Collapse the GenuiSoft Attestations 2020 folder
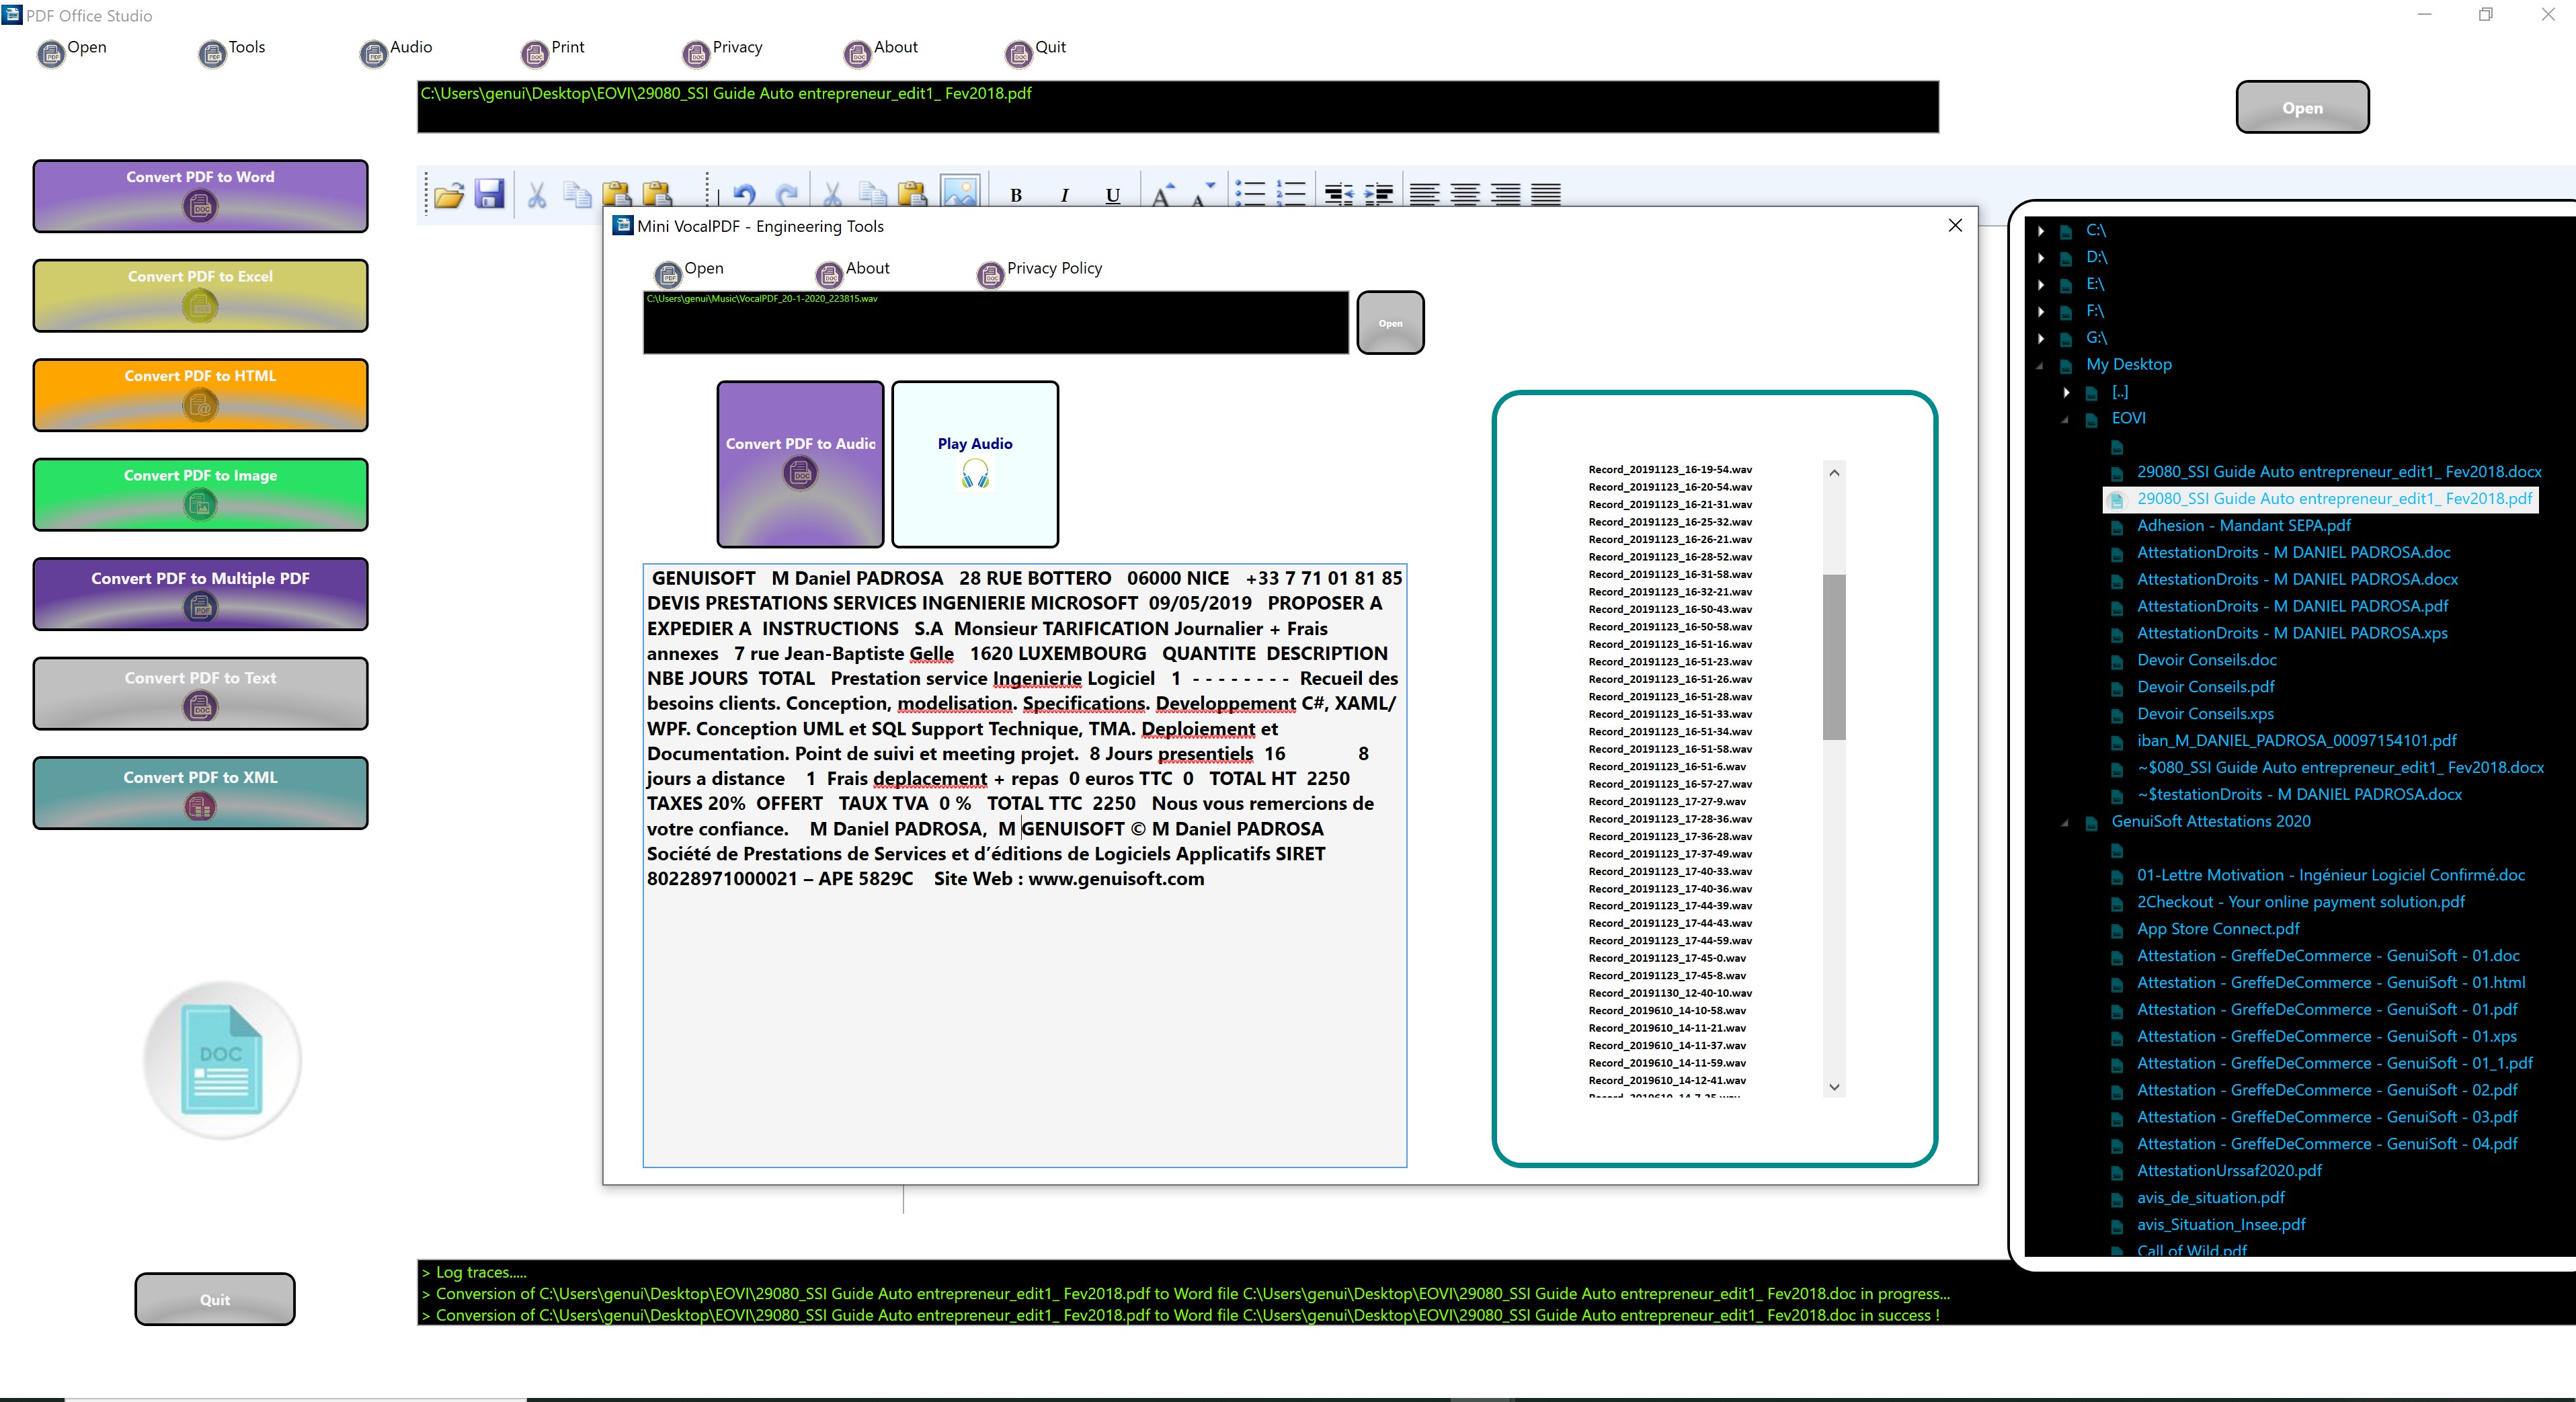The height and width of the screenshot is (1402, 2576). point(2066,822)
